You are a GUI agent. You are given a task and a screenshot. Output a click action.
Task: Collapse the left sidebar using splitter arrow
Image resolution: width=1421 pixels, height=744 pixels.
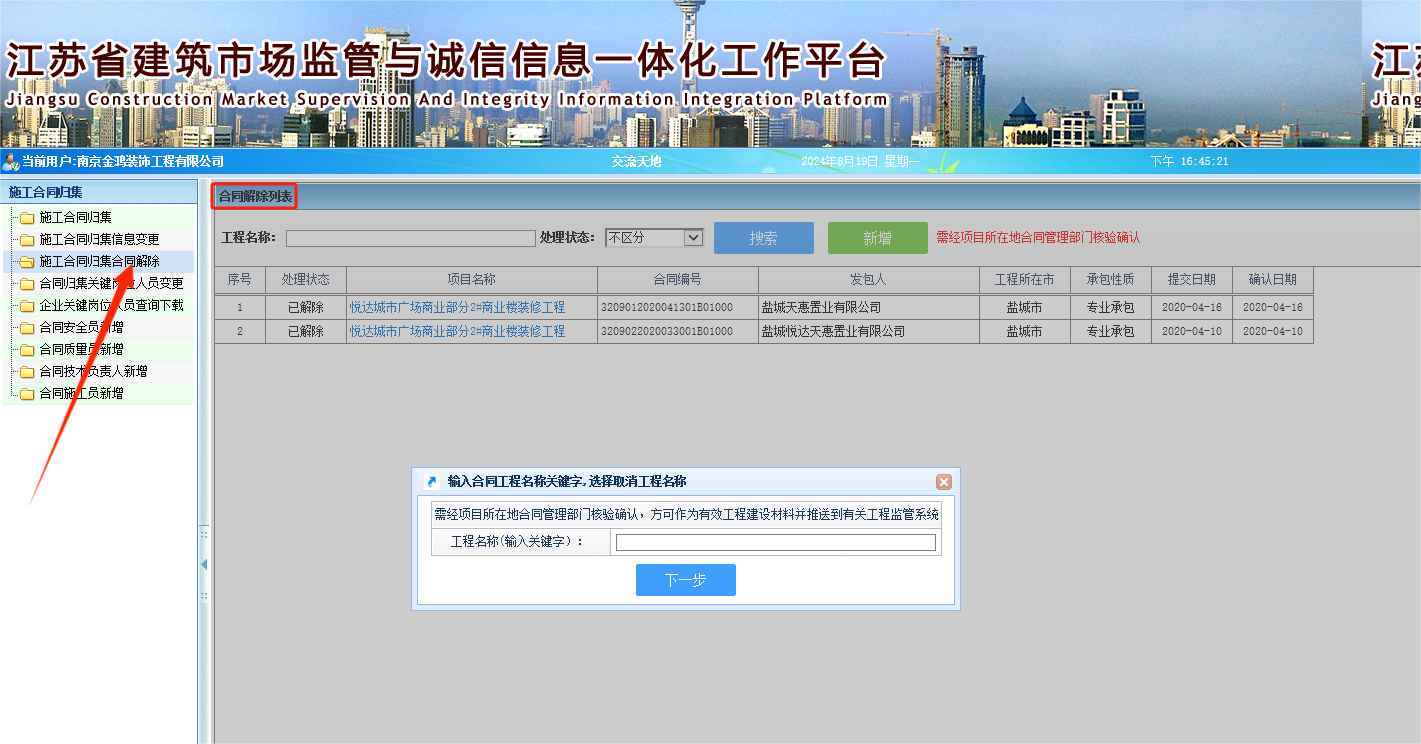[x=204, y=565]
